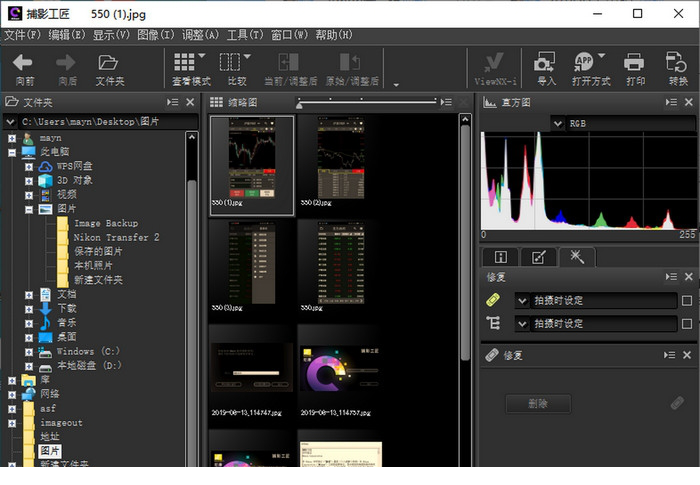Click the 转换 convert icon
This screenshot has height=485, width=700.
click(x=678, y=63)
